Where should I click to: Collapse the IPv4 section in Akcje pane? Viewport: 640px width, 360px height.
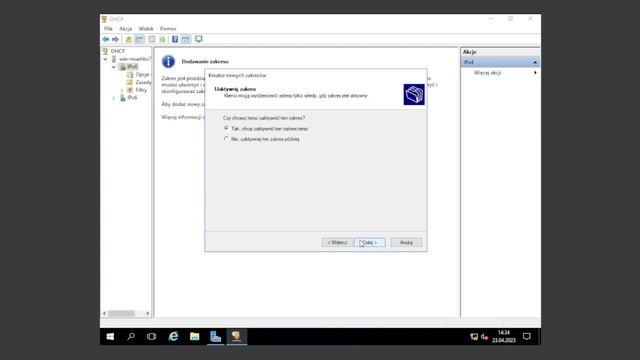click(535, 62)
